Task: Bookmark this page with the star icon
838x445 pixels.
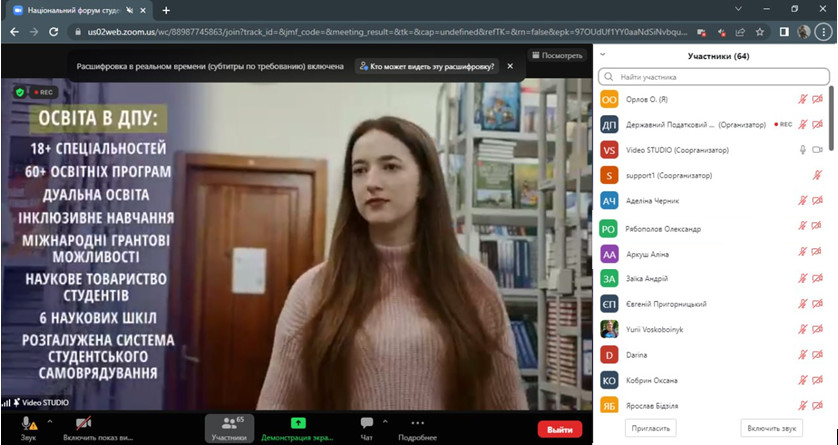Action: click(x=761, y=31)
